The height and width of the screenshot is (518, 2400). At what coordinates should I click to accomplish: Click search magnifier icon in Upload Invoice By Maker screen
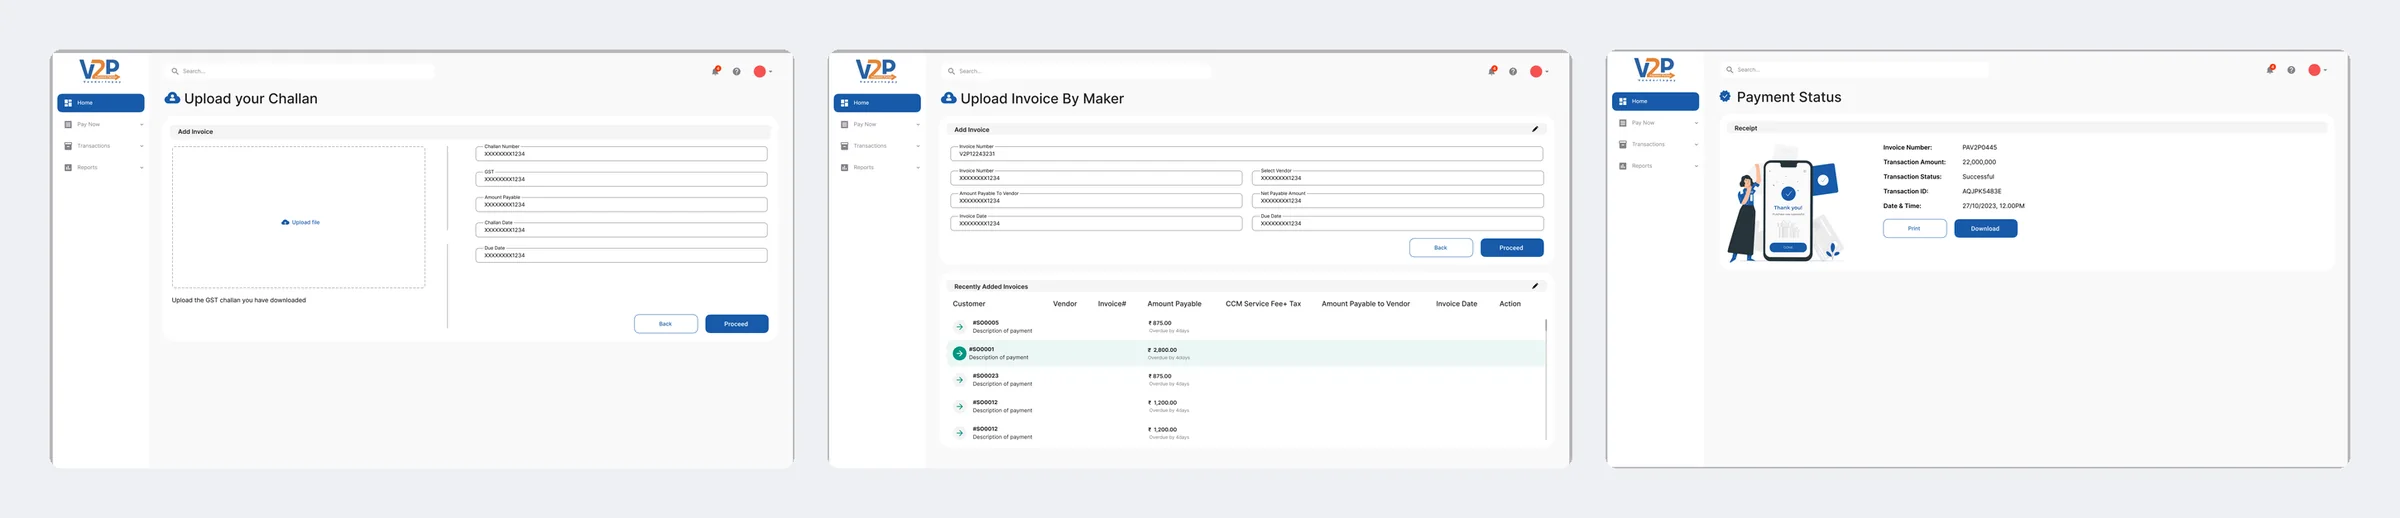point(951,71)
